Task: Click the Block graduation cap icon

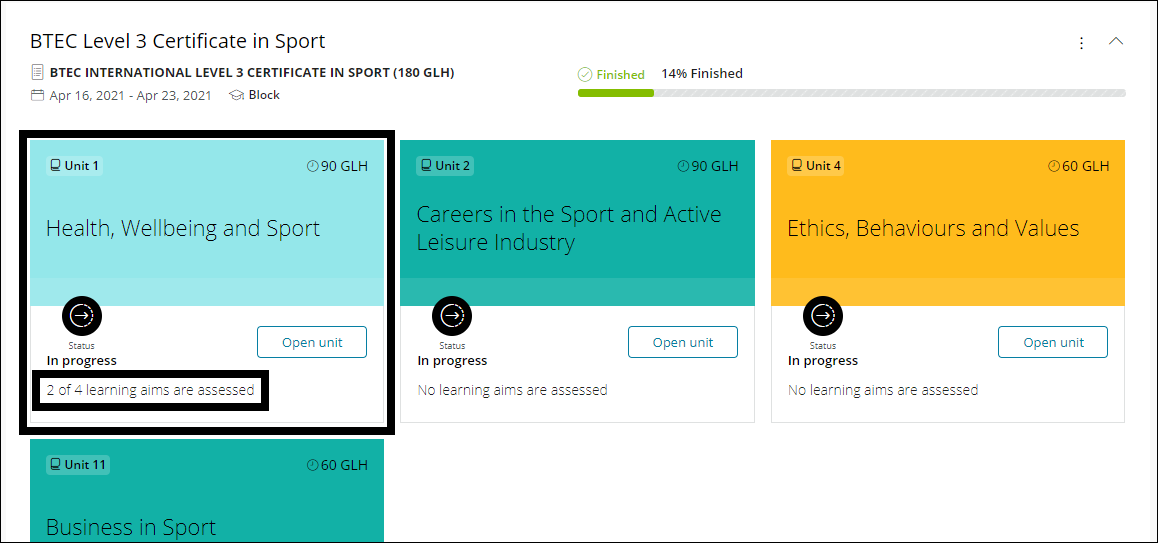Action: pos(237,95)
